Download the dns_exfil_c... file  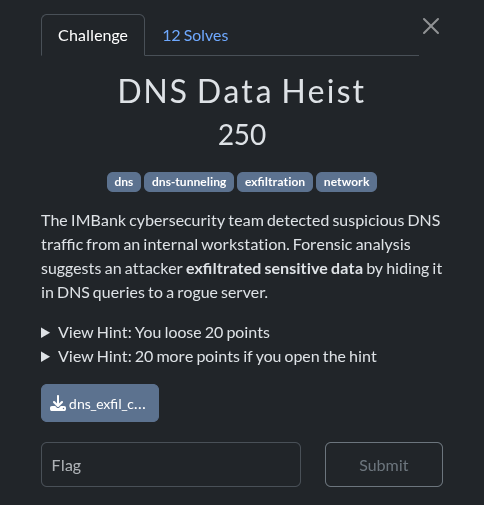click(x=100, y=403)
